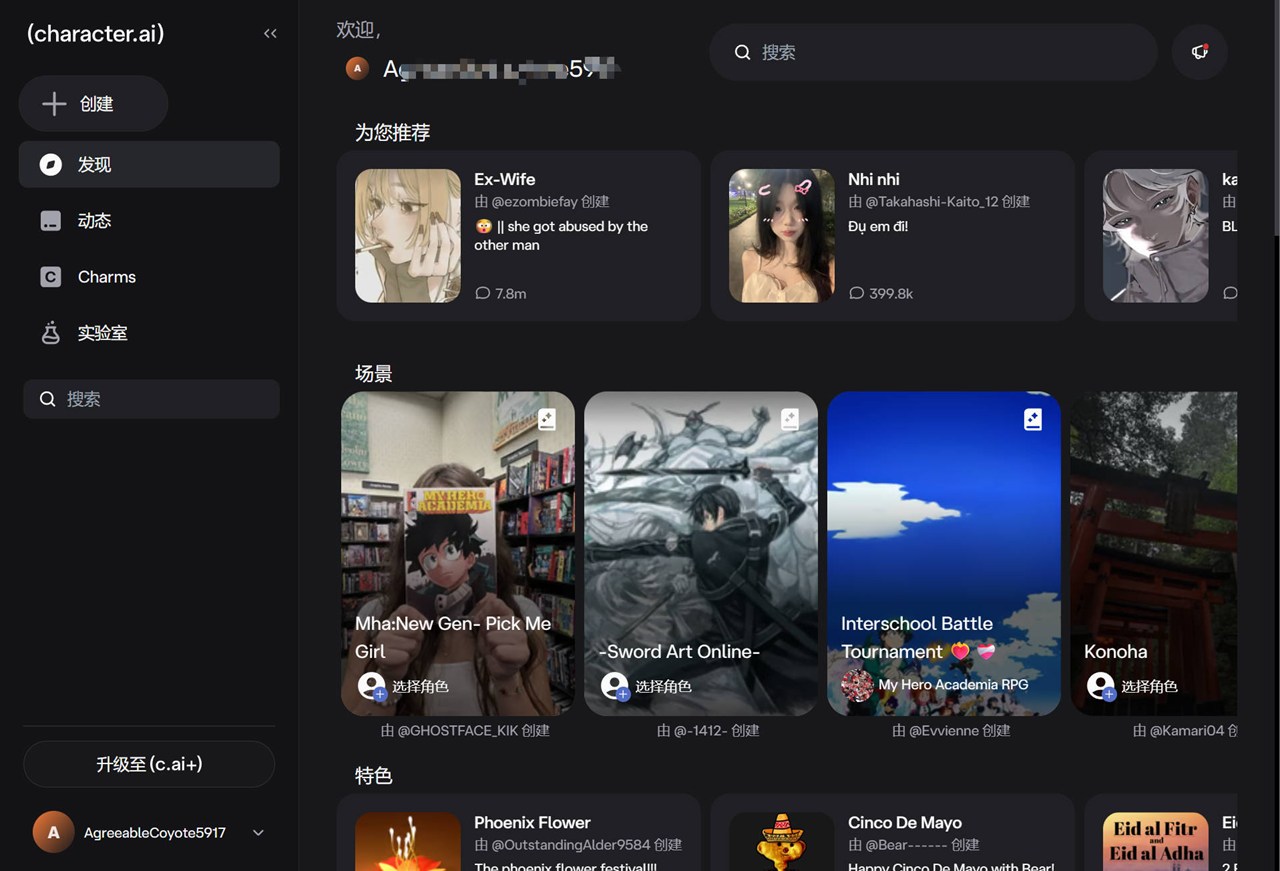1280x871 pixels.
Task: Click the (character.ai) logo
Action: click(x=96, y=34)
